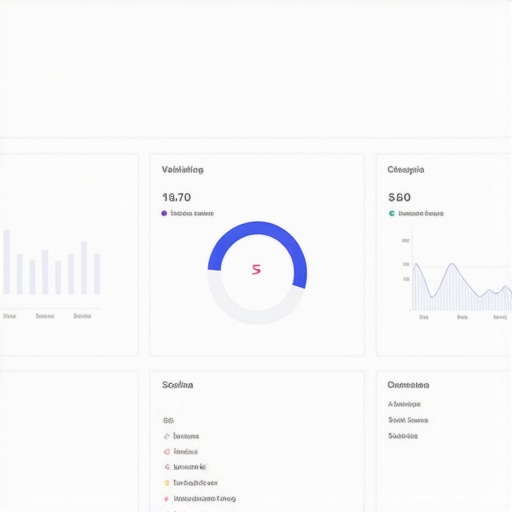This screenshot has height=512, width=512.
Task: Open the longest entry in the bottom list
Action: (x=205, y=499)
